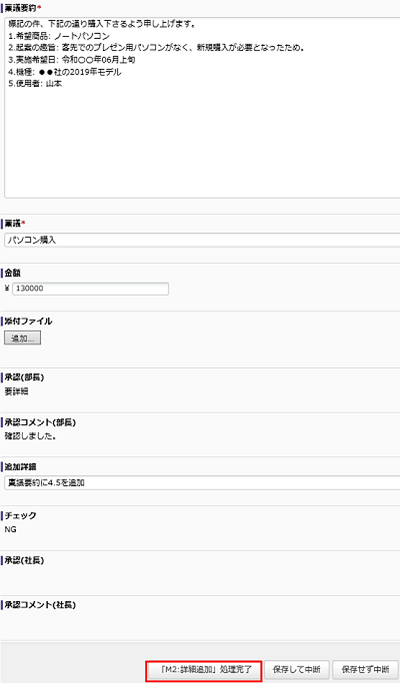Click the 承認(社長) section label
This screenshot has width=400, height=683.
(24, 560)
